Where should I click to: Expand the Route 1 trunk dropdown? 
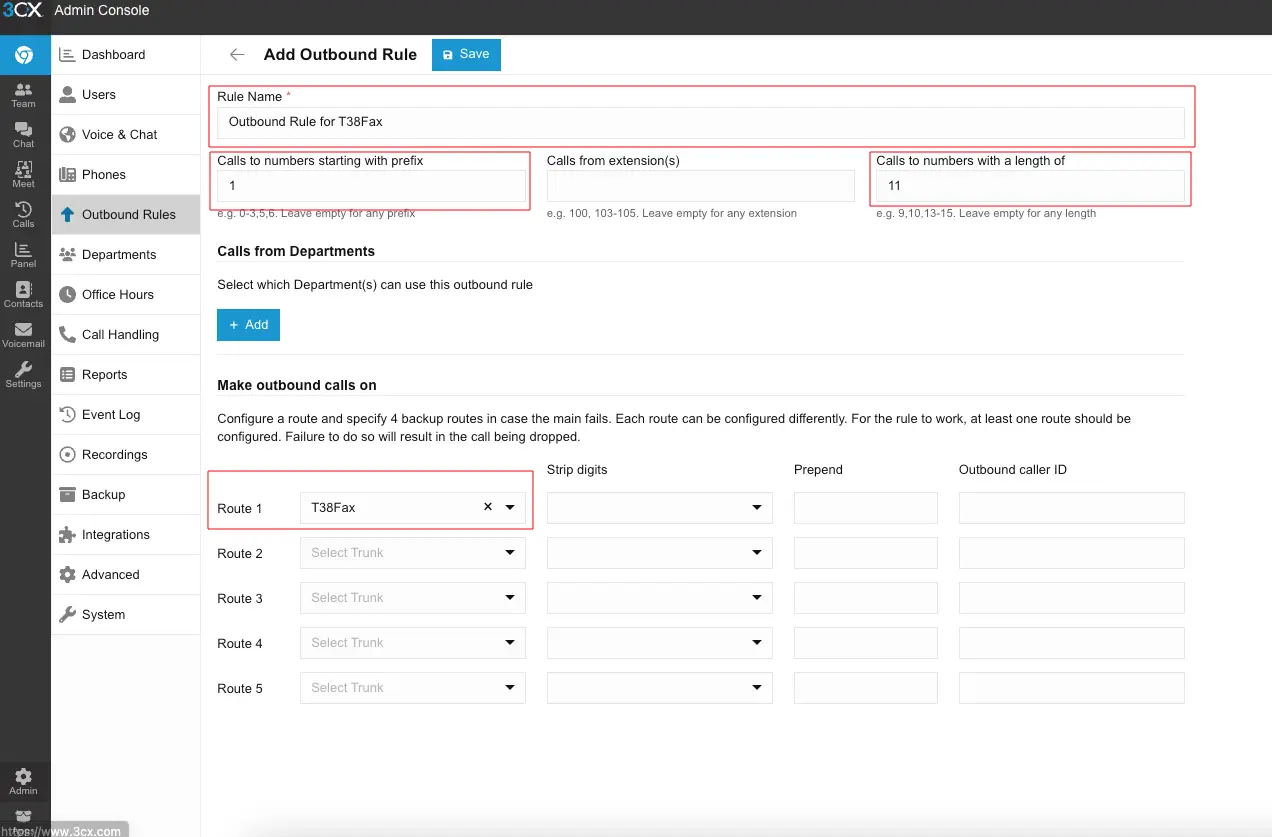click(510, 508)
